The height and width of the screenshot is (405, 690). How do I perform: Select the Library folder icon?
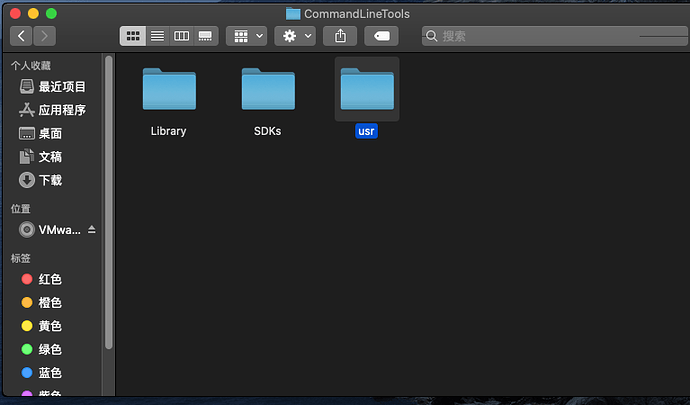pyautogui.click(x=169, y=88)
